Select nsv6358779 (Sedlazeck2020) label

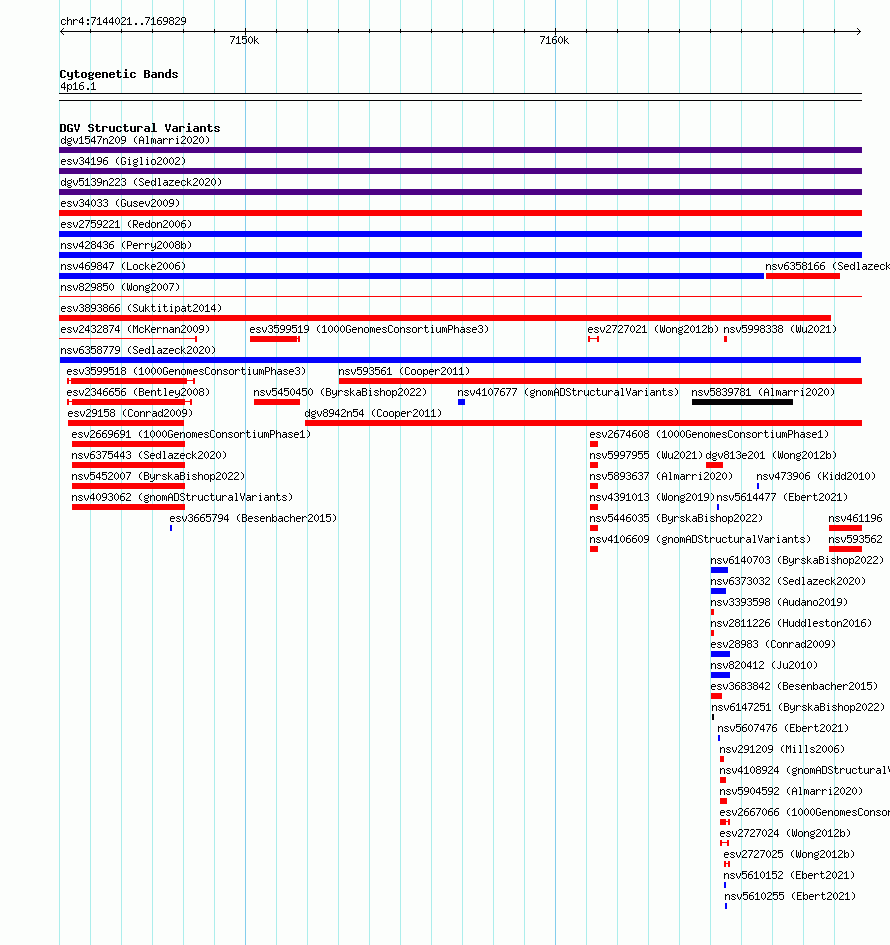[138, 351]
